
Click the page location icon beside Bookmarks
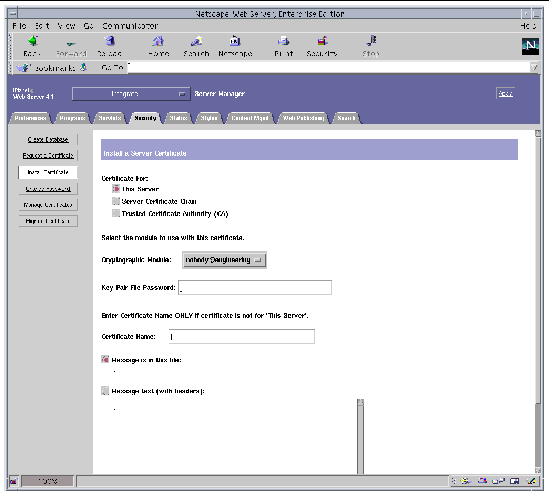point(83,67)
